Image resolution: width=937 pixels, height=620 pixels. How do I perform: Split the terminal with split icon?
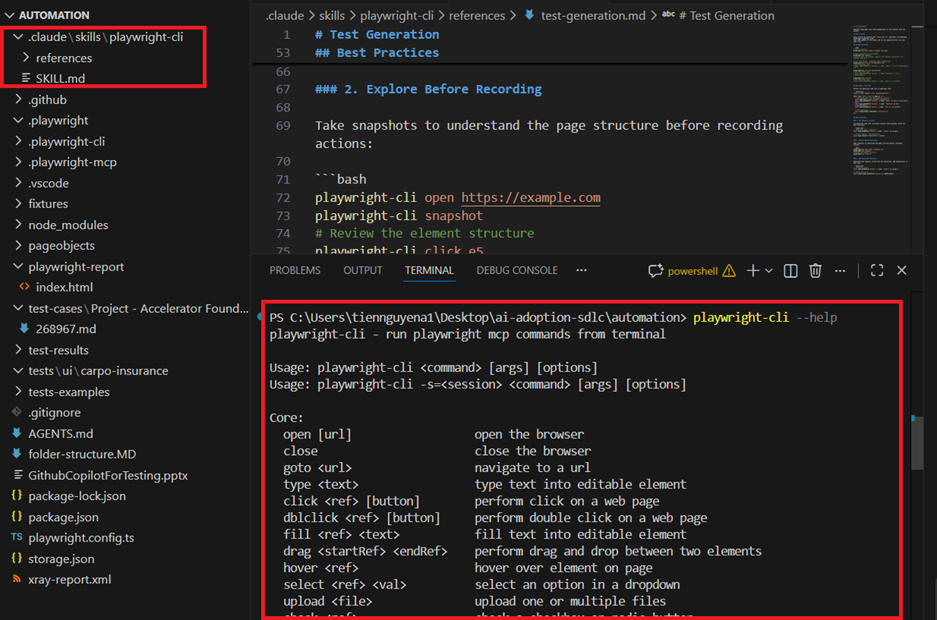790,271
